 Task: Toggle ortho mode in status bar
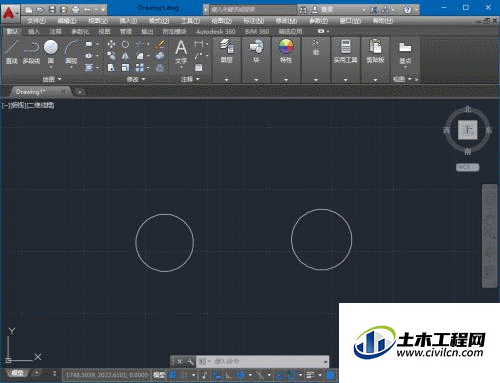[x=228, y=375]
